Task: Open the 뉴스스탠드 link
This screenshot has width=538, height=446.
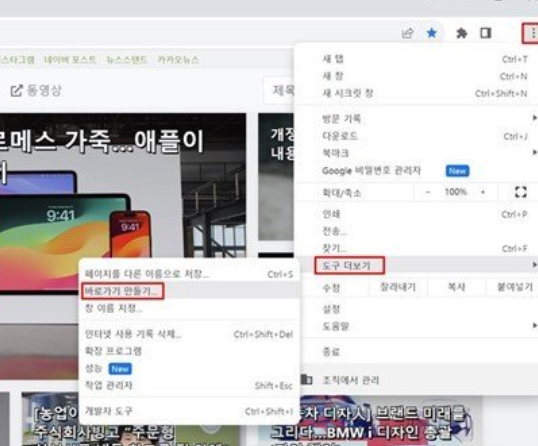Action: (127, 60)
